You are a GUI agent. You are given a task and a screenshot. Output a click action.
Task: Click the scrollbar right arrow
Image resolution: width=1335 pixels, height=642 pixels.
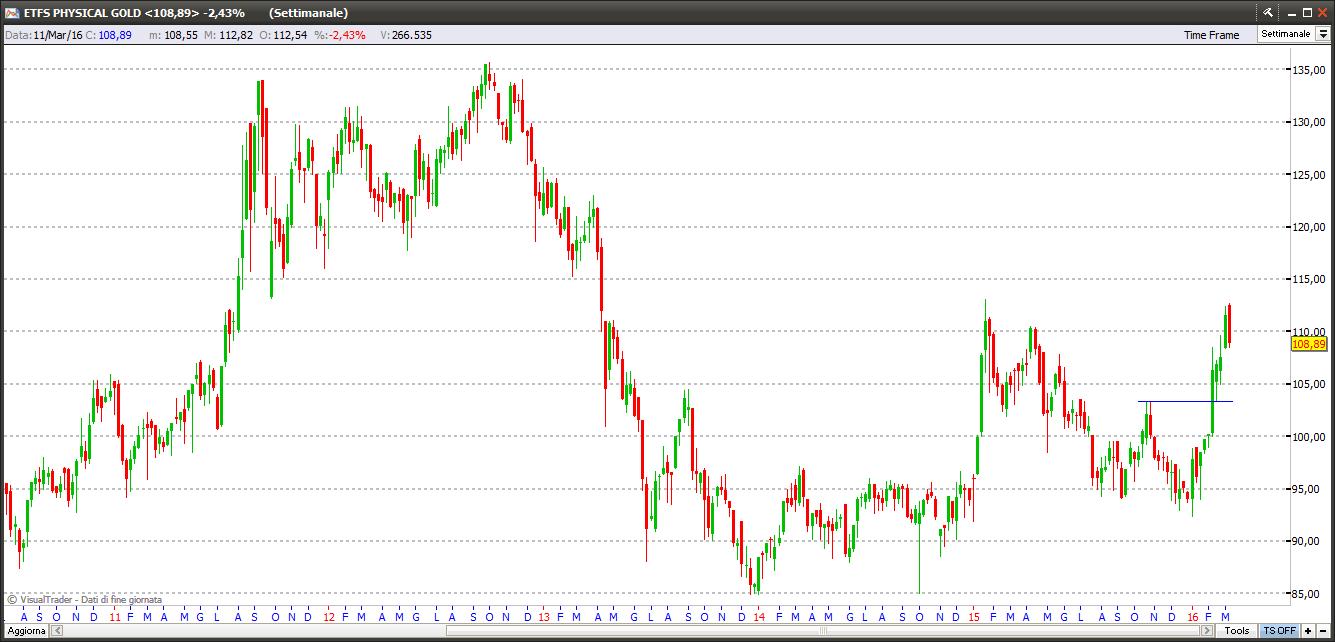(1209, 631)
